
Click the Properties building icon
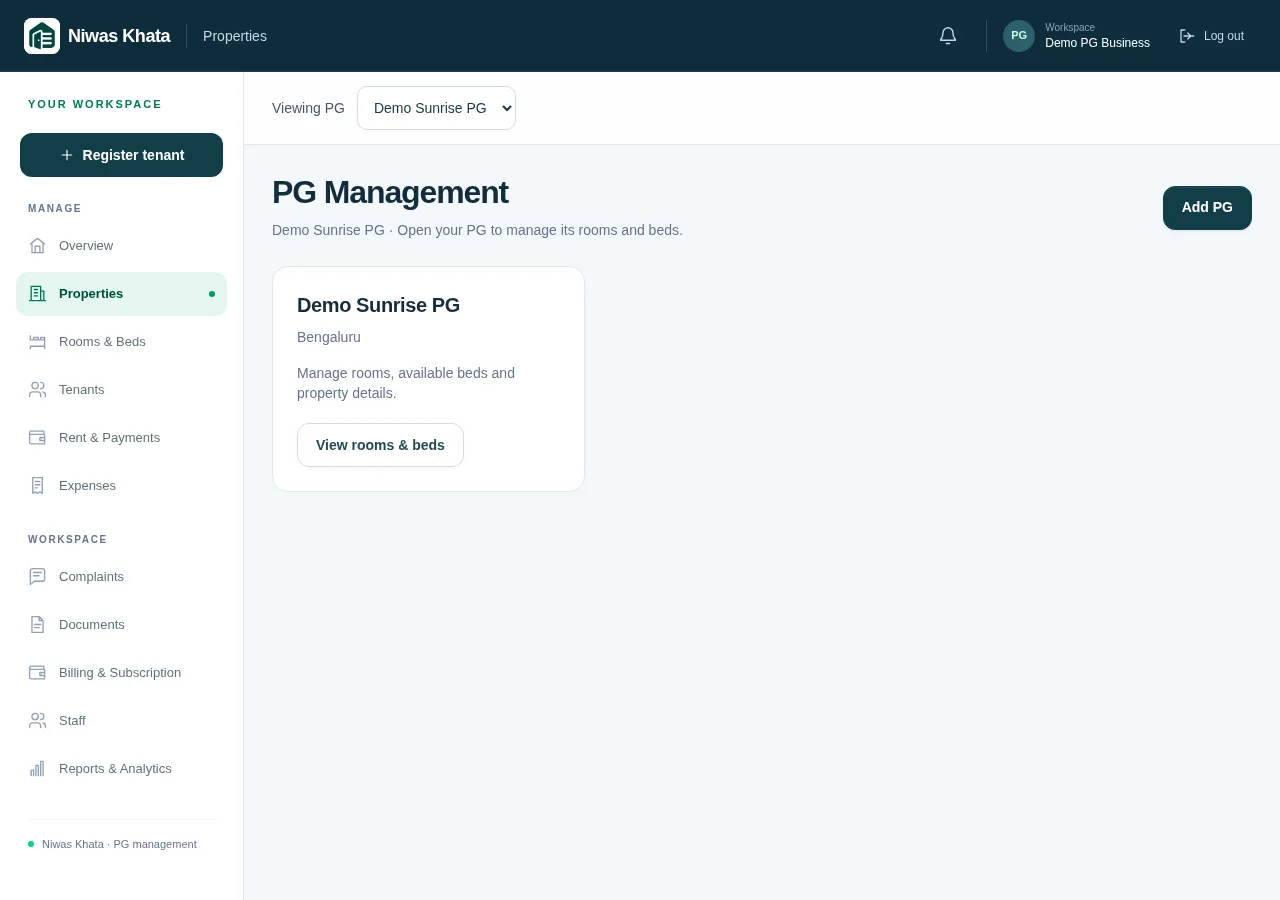tap(37, 293)
